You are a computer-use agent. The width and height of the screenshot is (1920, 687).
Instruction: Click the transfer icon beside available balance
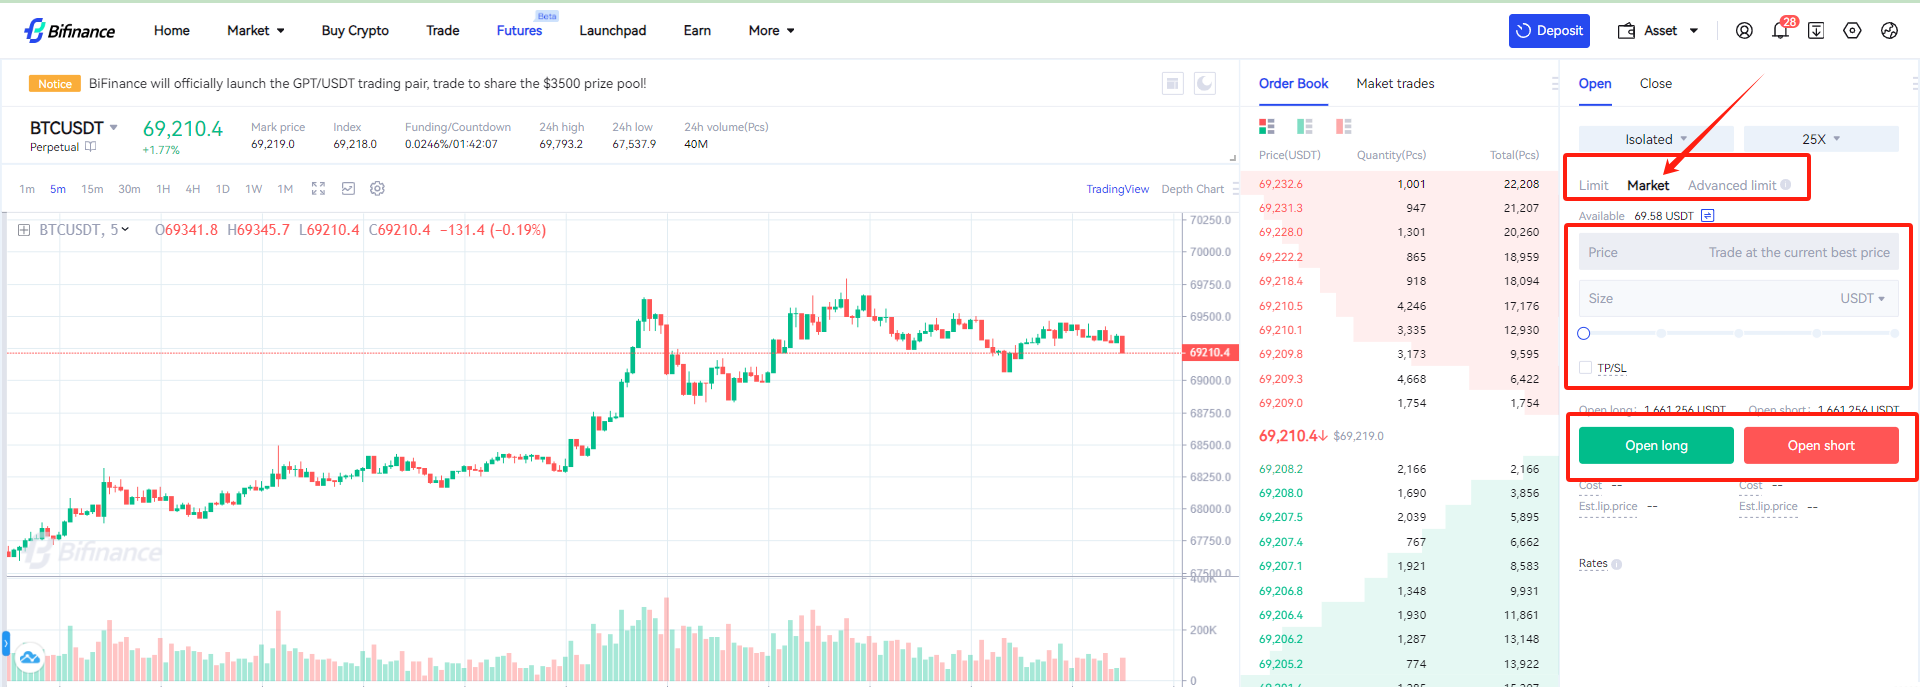click(1708, 215)
